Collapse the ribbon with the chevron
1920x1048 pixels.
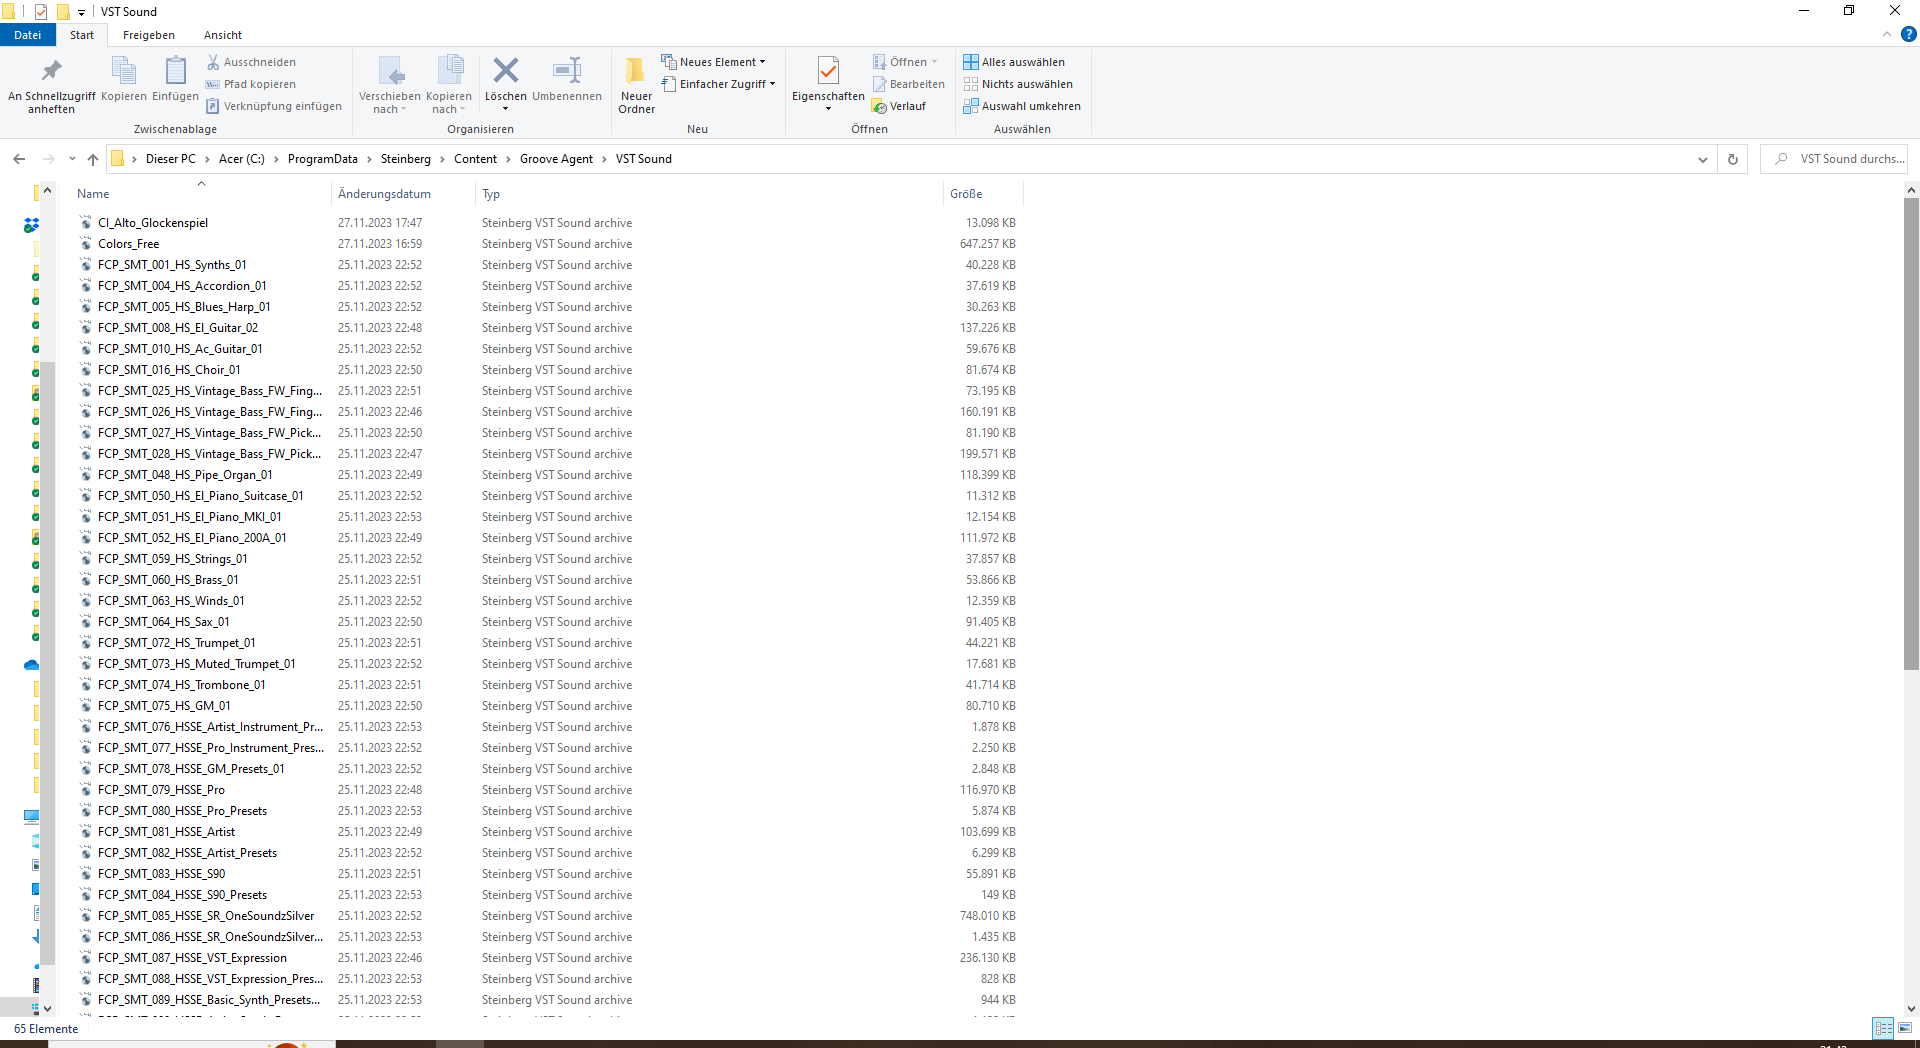click(1887, 34)
